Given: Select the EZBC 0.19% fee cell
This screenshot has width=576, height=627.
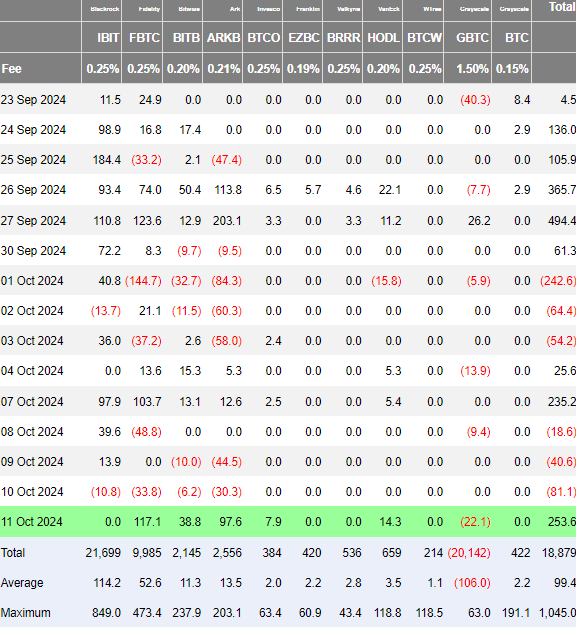Looking at the screenshot, I should [303, 69].
